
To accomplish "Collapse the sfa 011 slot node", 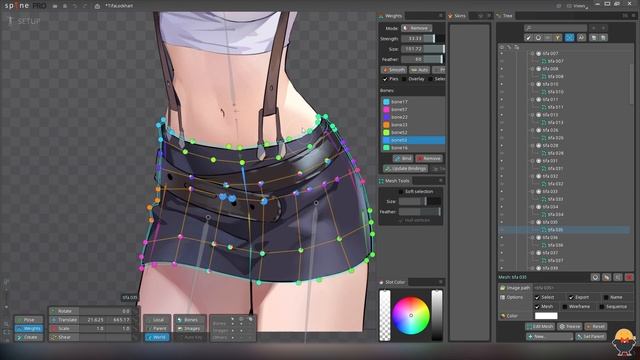I will coord(532,100).
